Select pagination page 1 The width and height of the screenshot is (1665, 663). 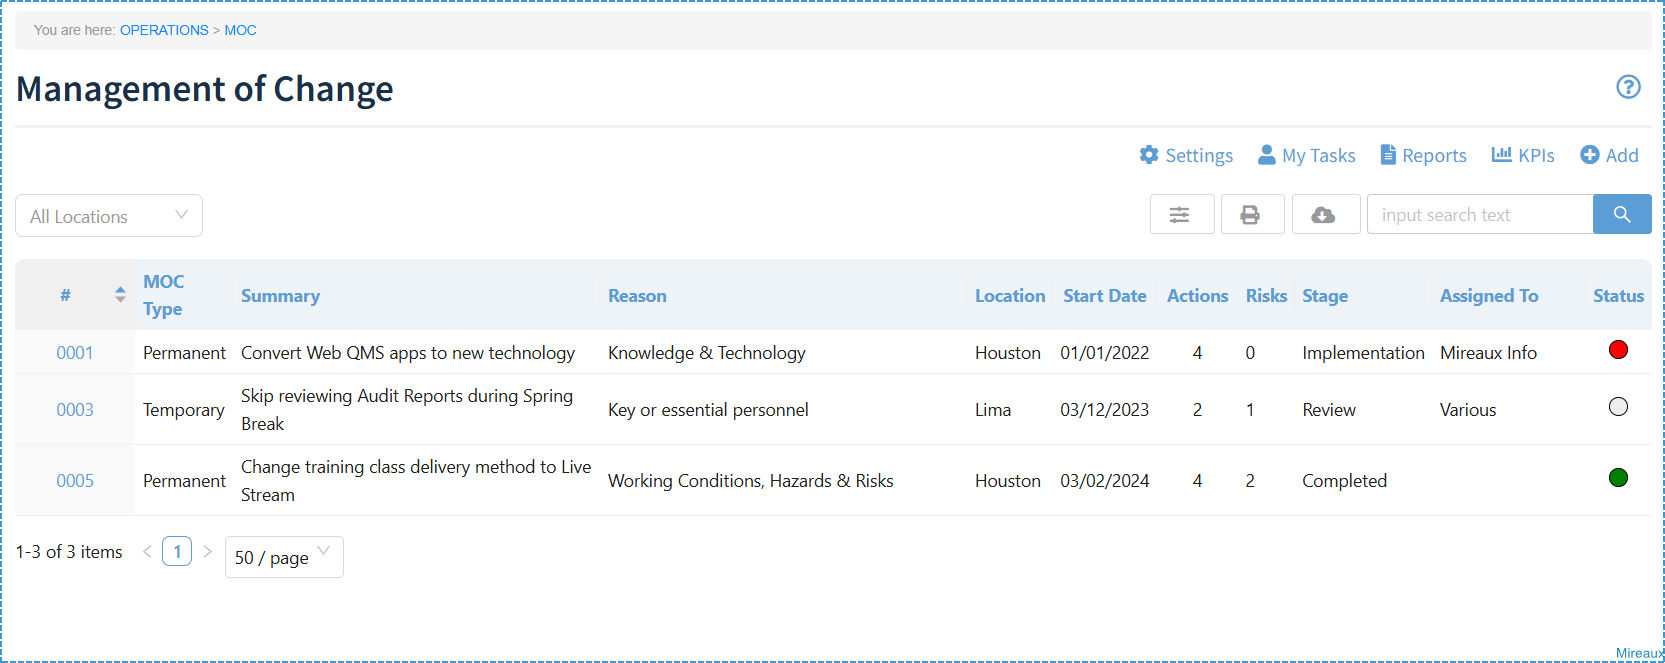pyautogui.click(x=177, y=551)
